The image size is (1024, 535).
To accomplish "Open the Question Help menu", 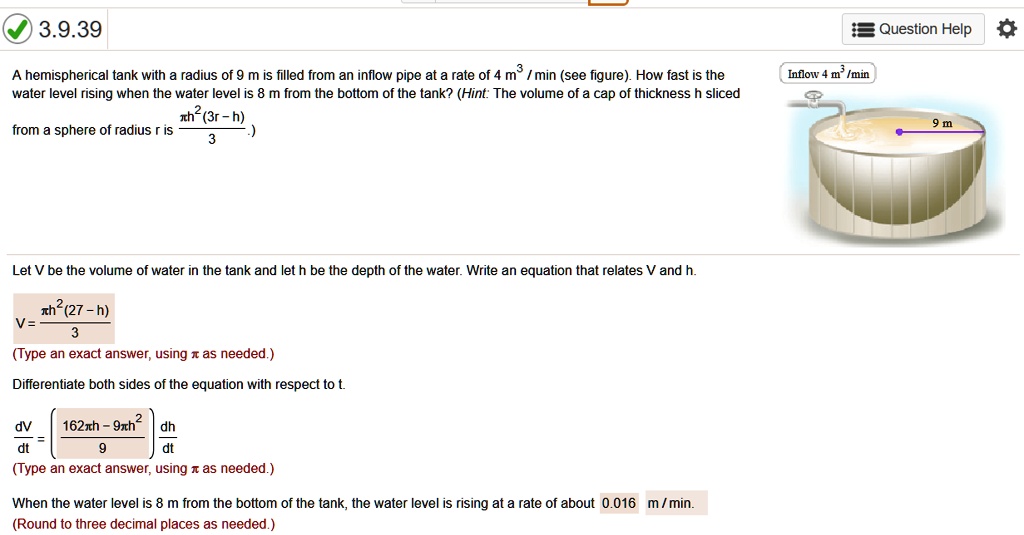I will [913, 29].
